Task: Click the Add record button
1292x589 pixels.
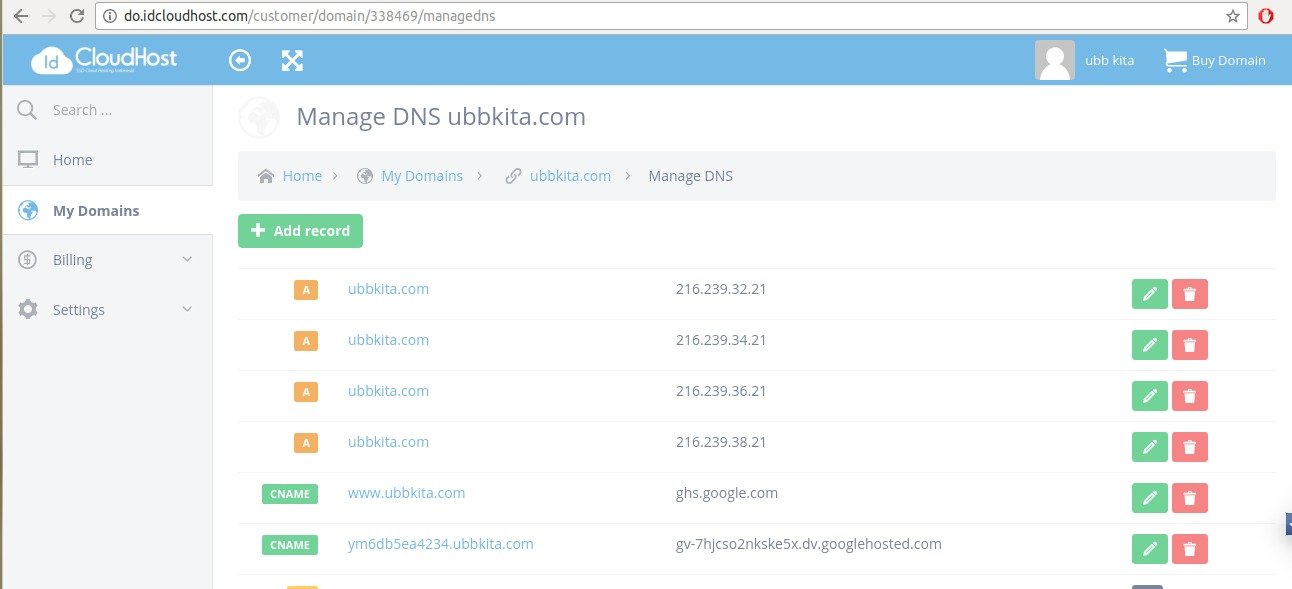Action: (300, 230)
